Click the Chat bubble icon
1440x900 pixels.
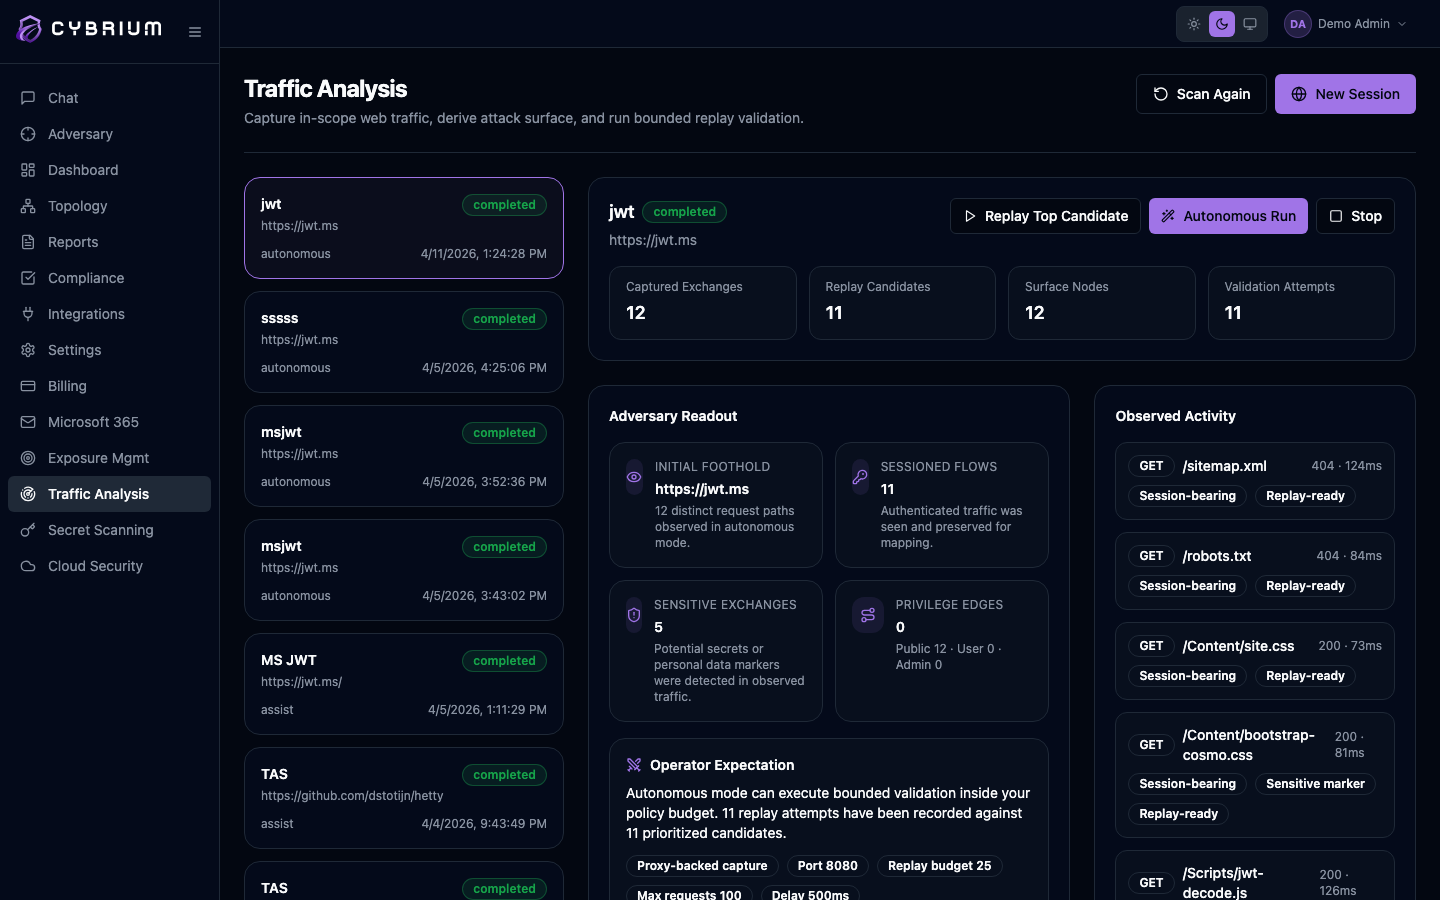click(x=28, y=98)
